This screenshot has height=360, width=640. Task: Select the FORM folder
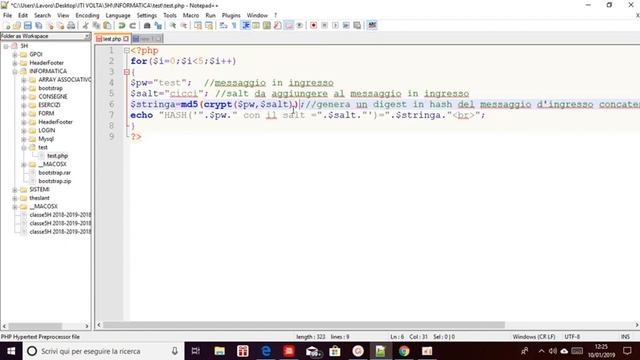point(46,113)
